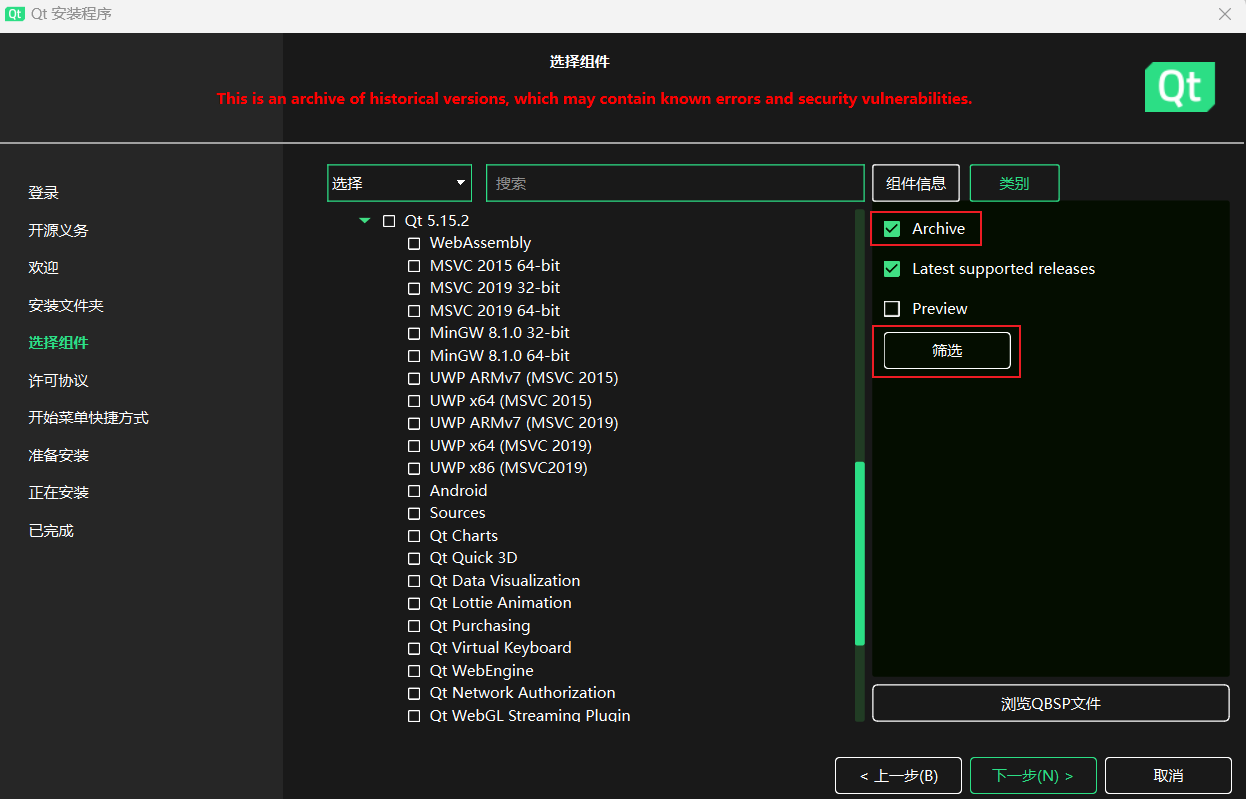Check Qt Virtual Keyboard box
The image size is (1246, 799).
point(414,648)
